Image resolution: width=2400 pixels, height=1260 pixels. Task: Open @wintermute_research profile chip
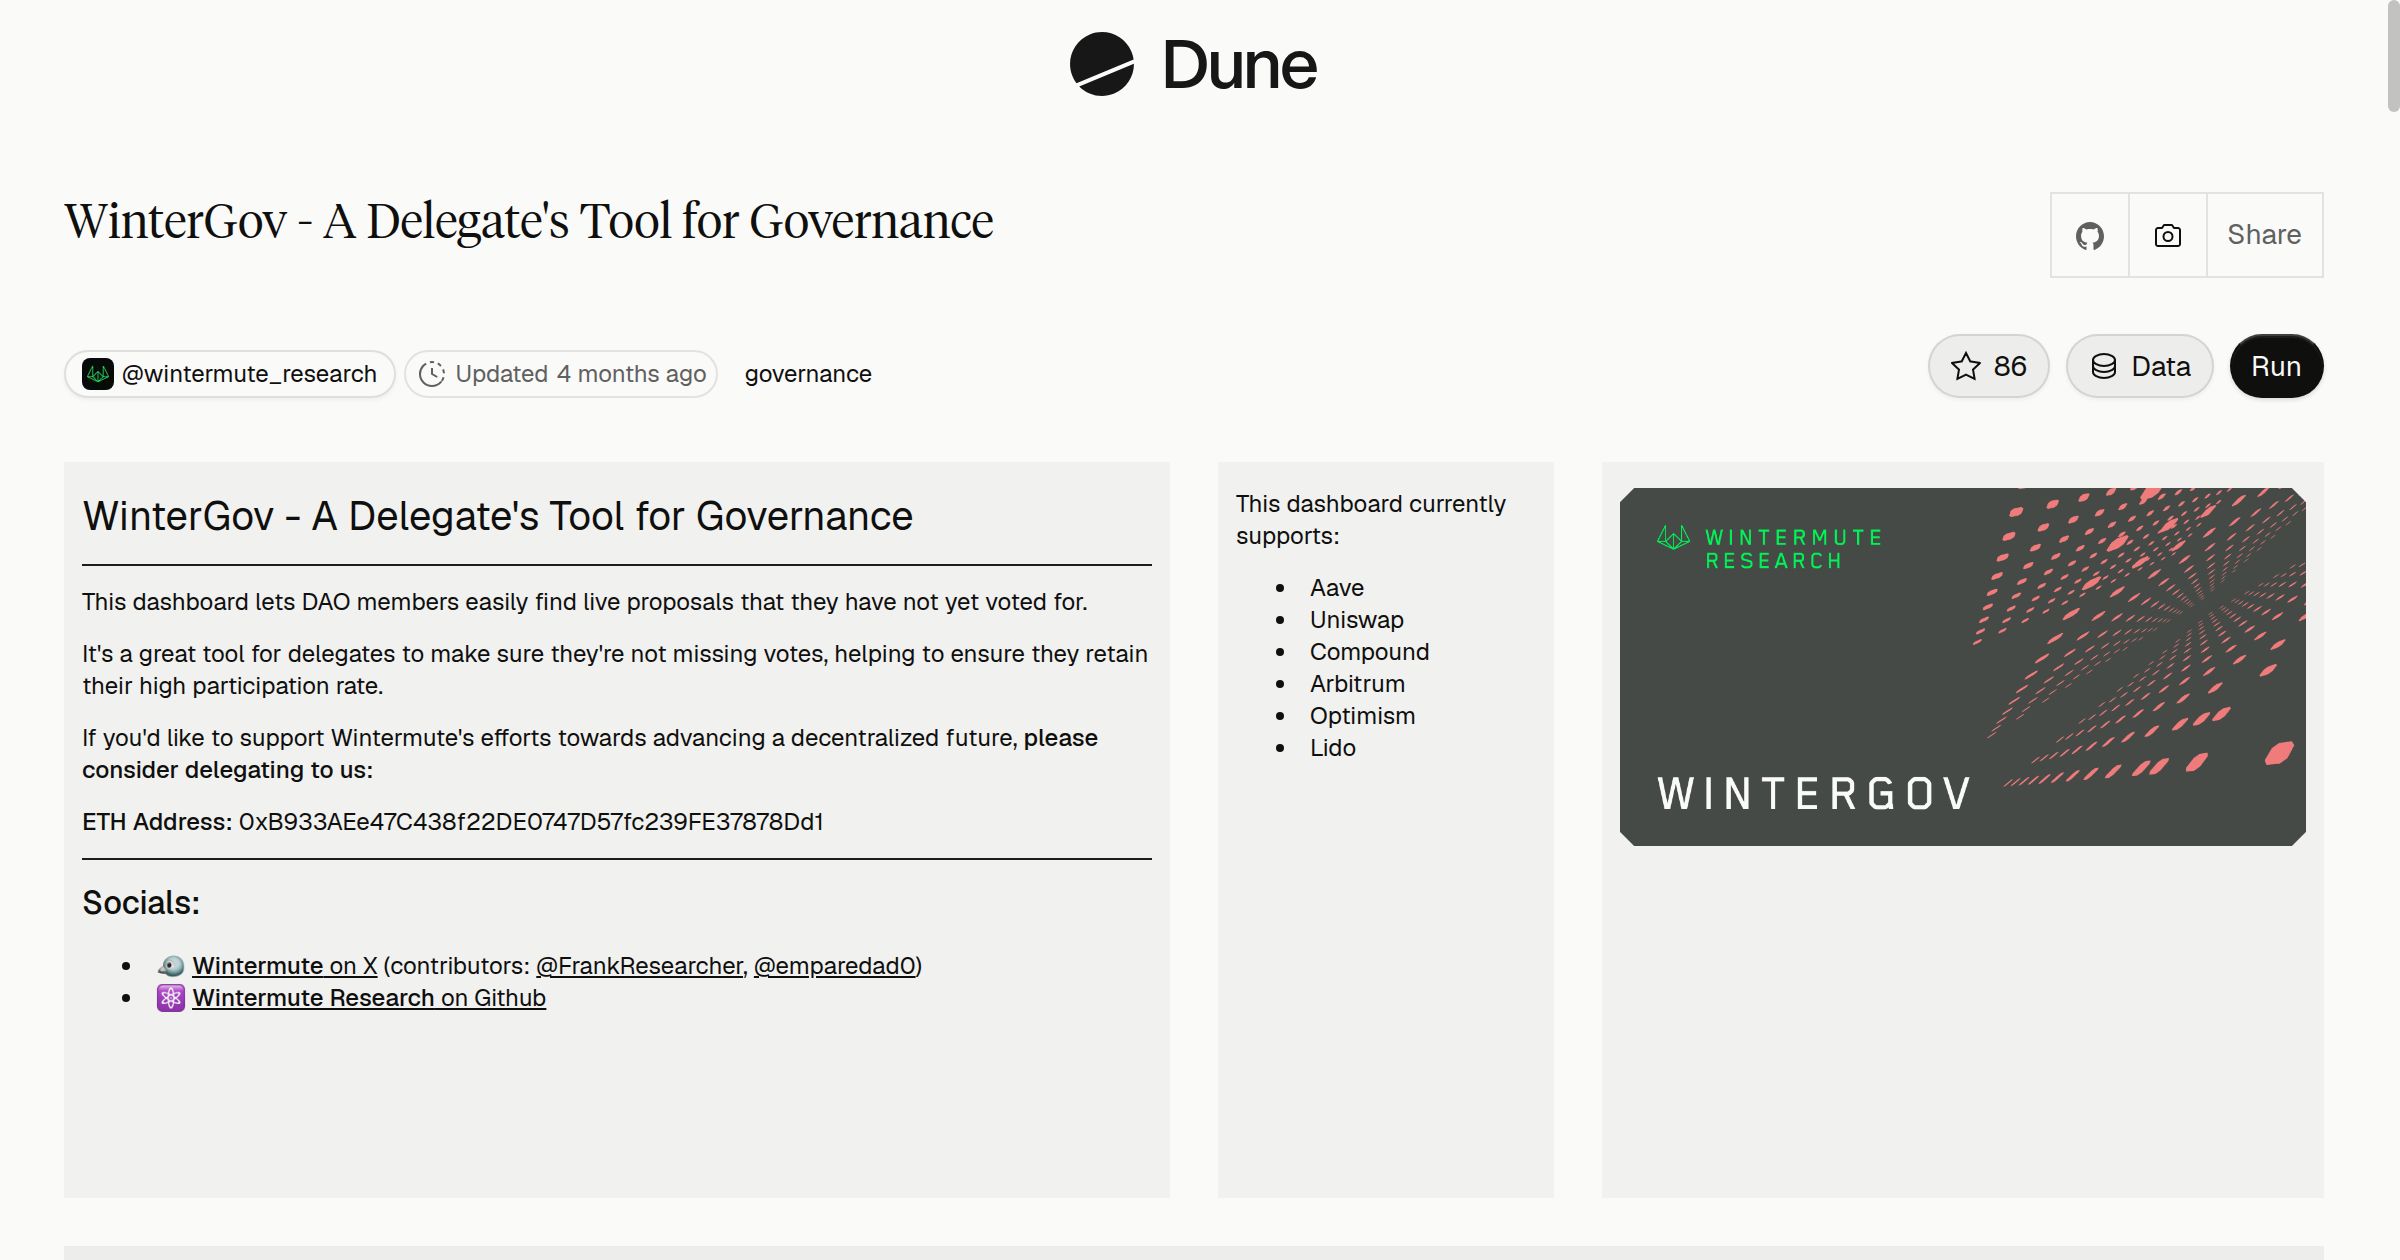230,374
